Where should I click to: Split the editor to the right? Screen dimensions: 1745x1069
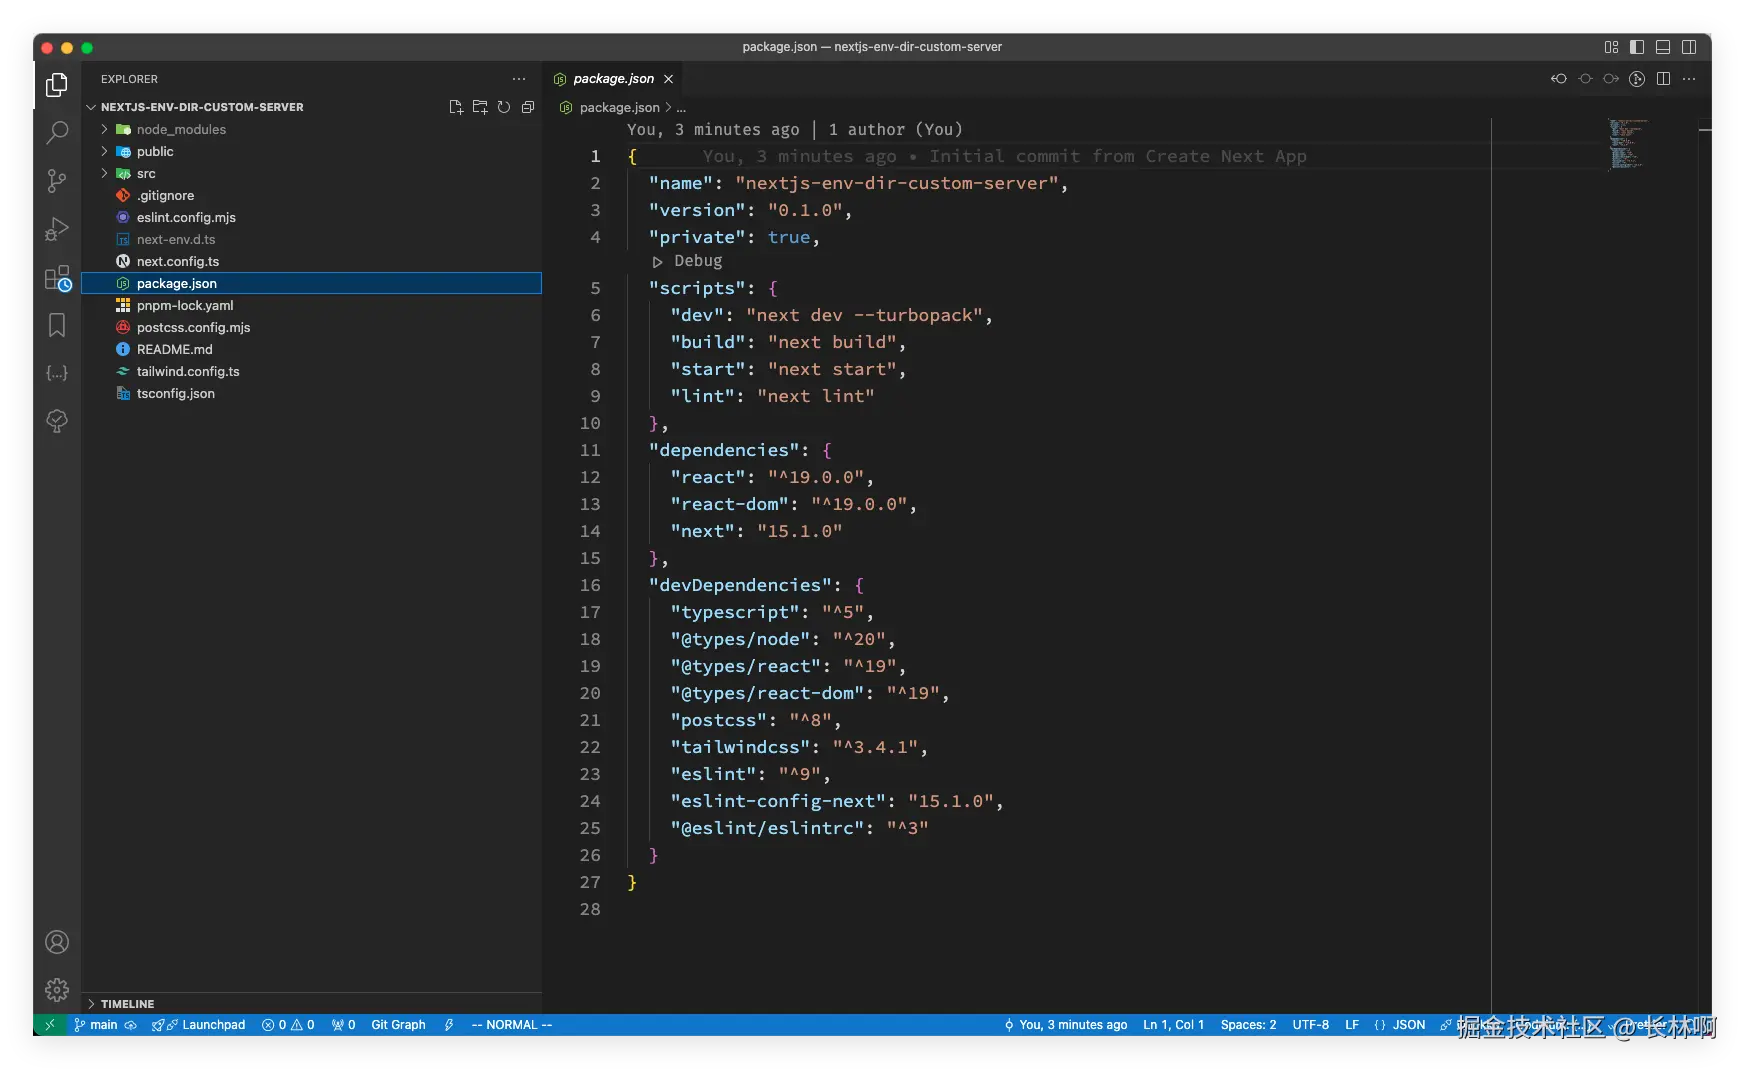pos(1663,79)
